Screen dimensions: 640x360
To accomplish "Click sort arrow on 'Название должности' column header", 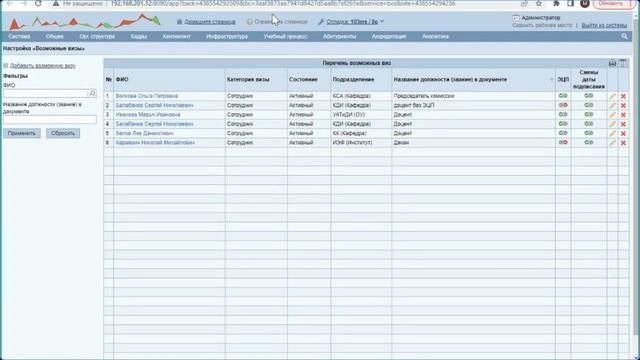I will [x=552, y=80].
